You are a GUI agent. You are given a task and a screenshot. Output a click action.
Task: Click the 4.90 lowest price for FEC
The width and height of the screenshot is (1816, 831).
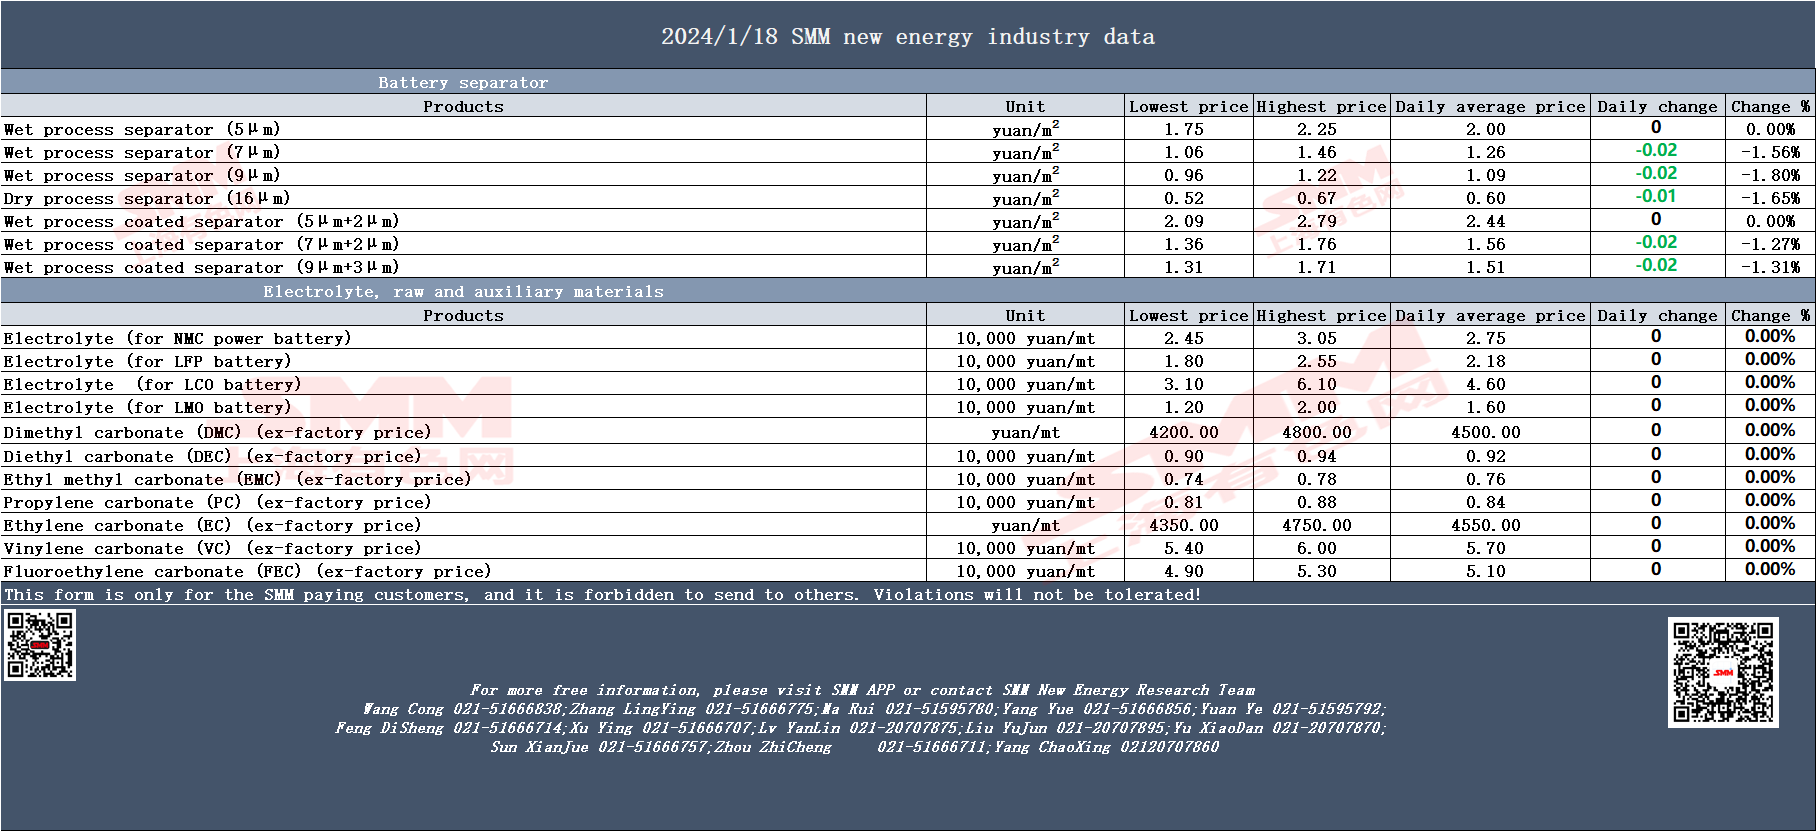(1183, 572)
